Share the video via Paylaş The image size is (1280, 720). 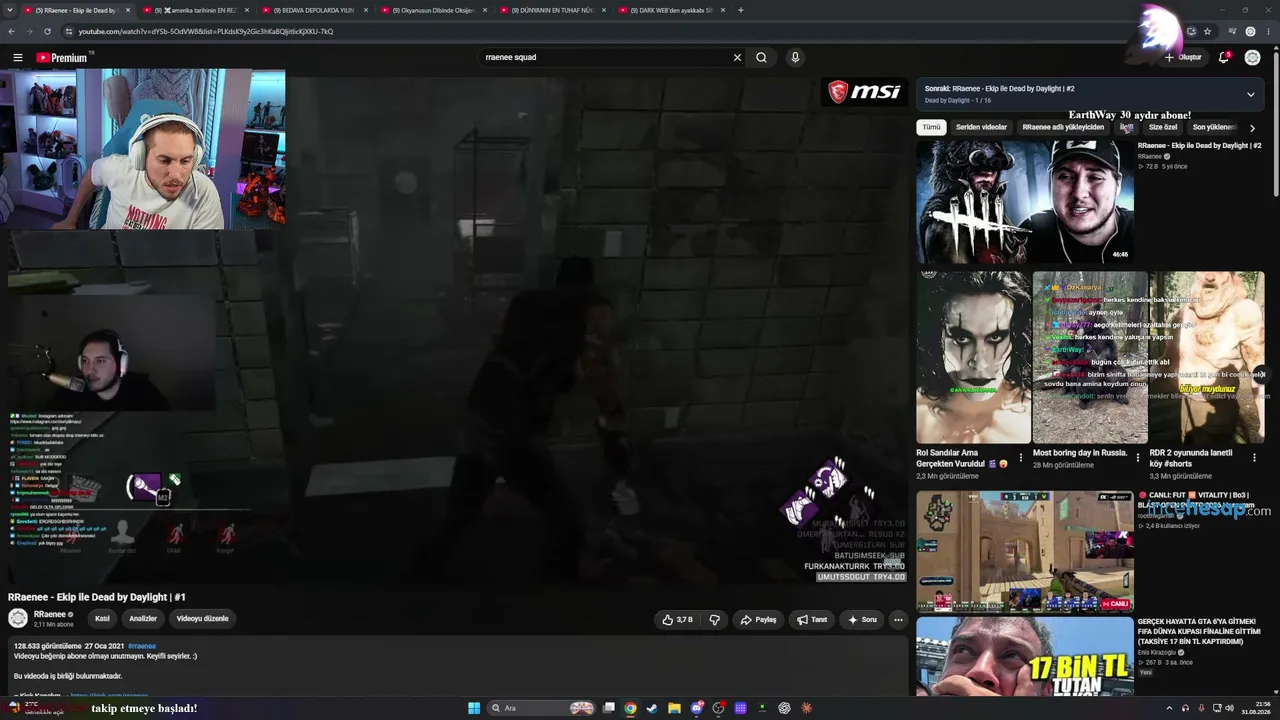758,620
